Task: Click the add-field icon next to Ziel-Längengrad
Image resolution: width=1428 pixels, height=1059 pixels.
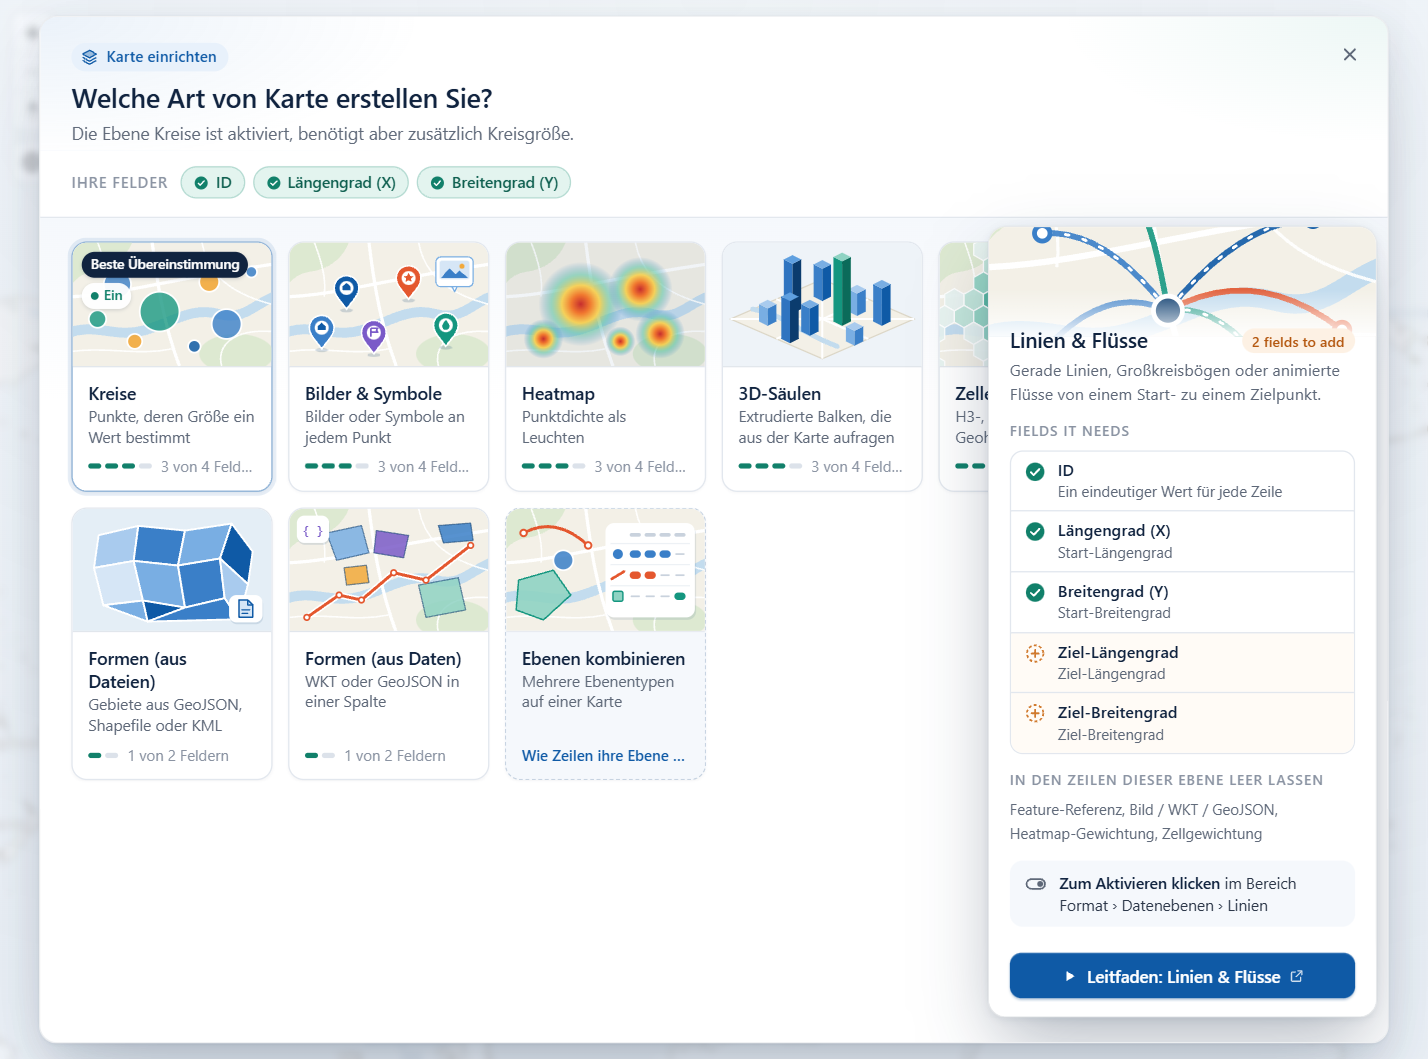Action: (x=1035, y=653)
